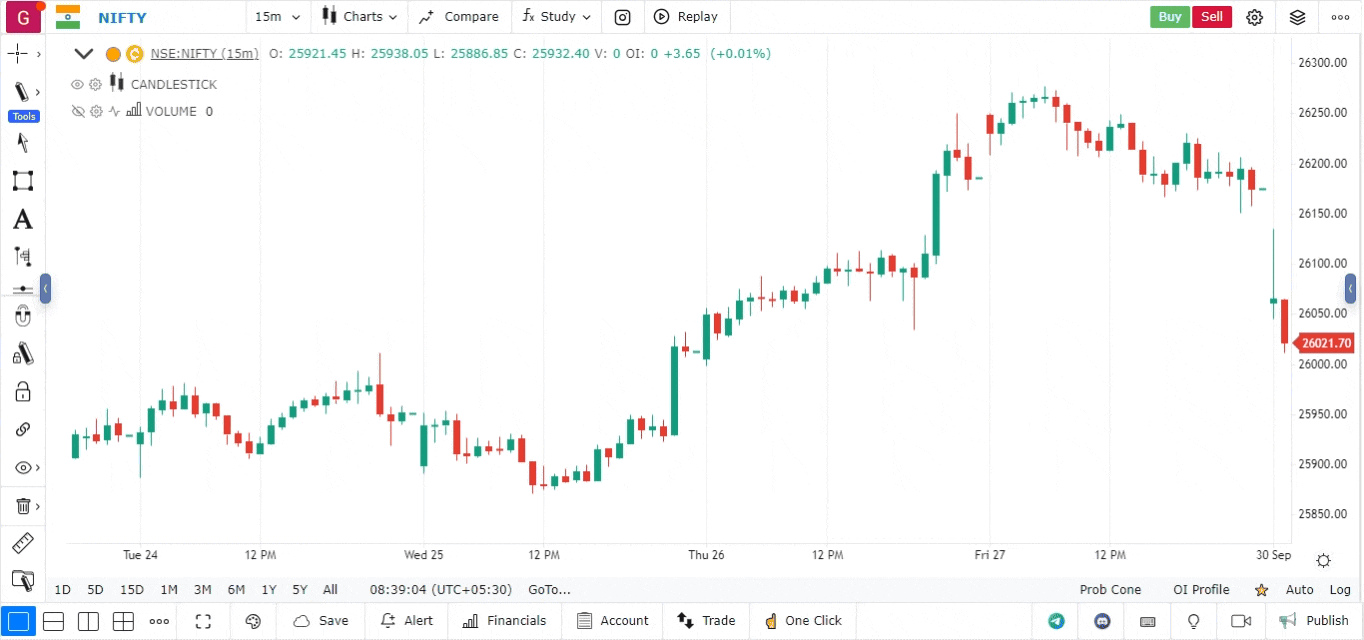The image size is (1364, 640).
Task: Open layers icon in top right
Action: [x=1297, y=17]
